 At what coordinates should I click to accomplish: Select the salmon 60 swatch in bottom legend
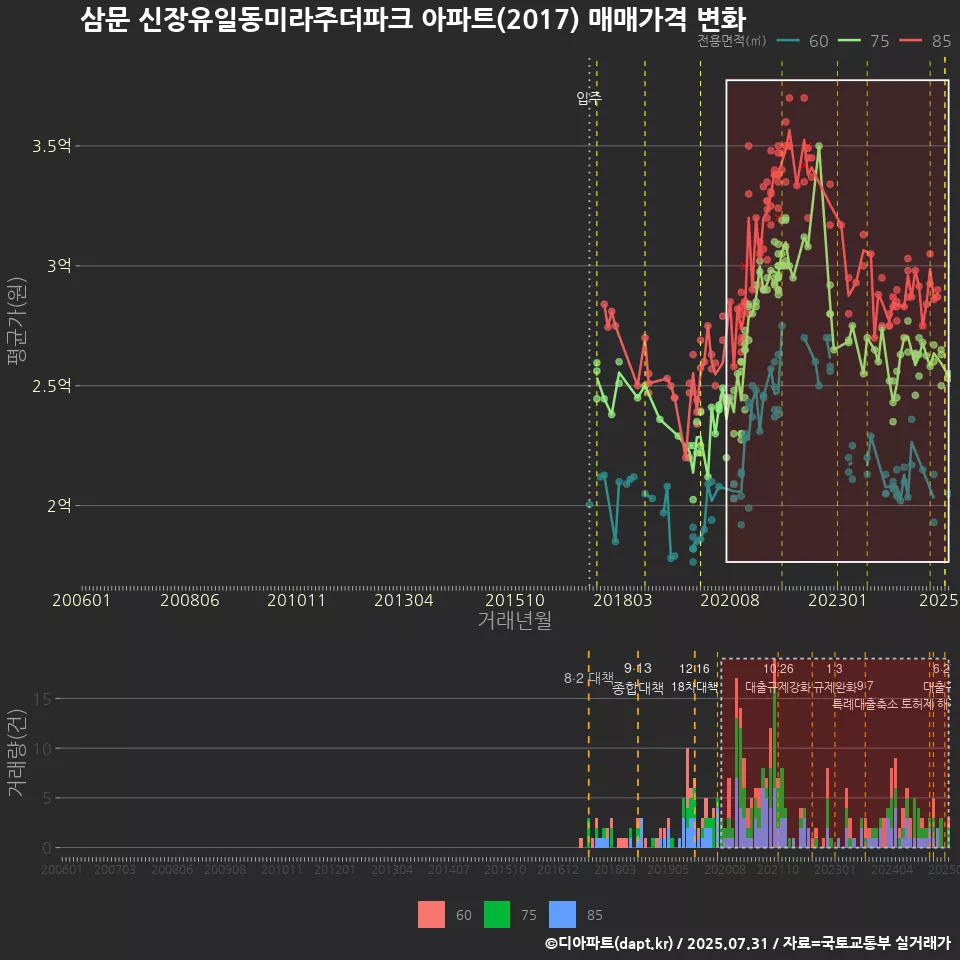[x=431, y=915]
